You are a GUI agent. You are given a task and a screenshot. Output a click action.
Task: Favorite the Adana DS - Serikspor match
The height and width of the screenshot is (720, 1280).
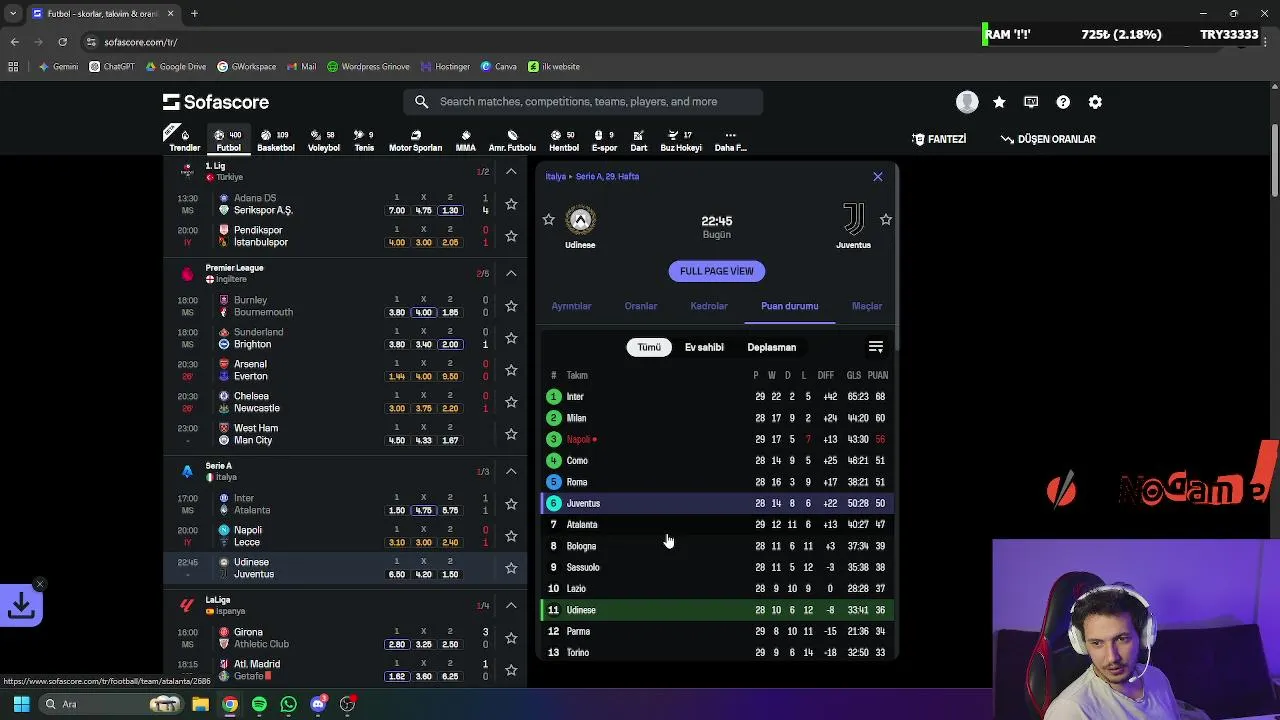pos(511,204)
